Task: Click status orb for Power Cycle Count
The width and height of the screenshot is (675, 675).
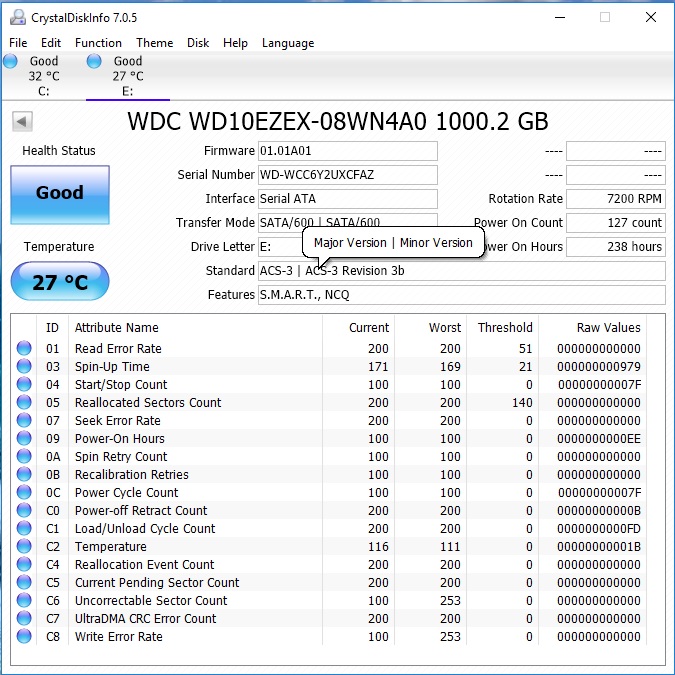Action: point(24,492)
